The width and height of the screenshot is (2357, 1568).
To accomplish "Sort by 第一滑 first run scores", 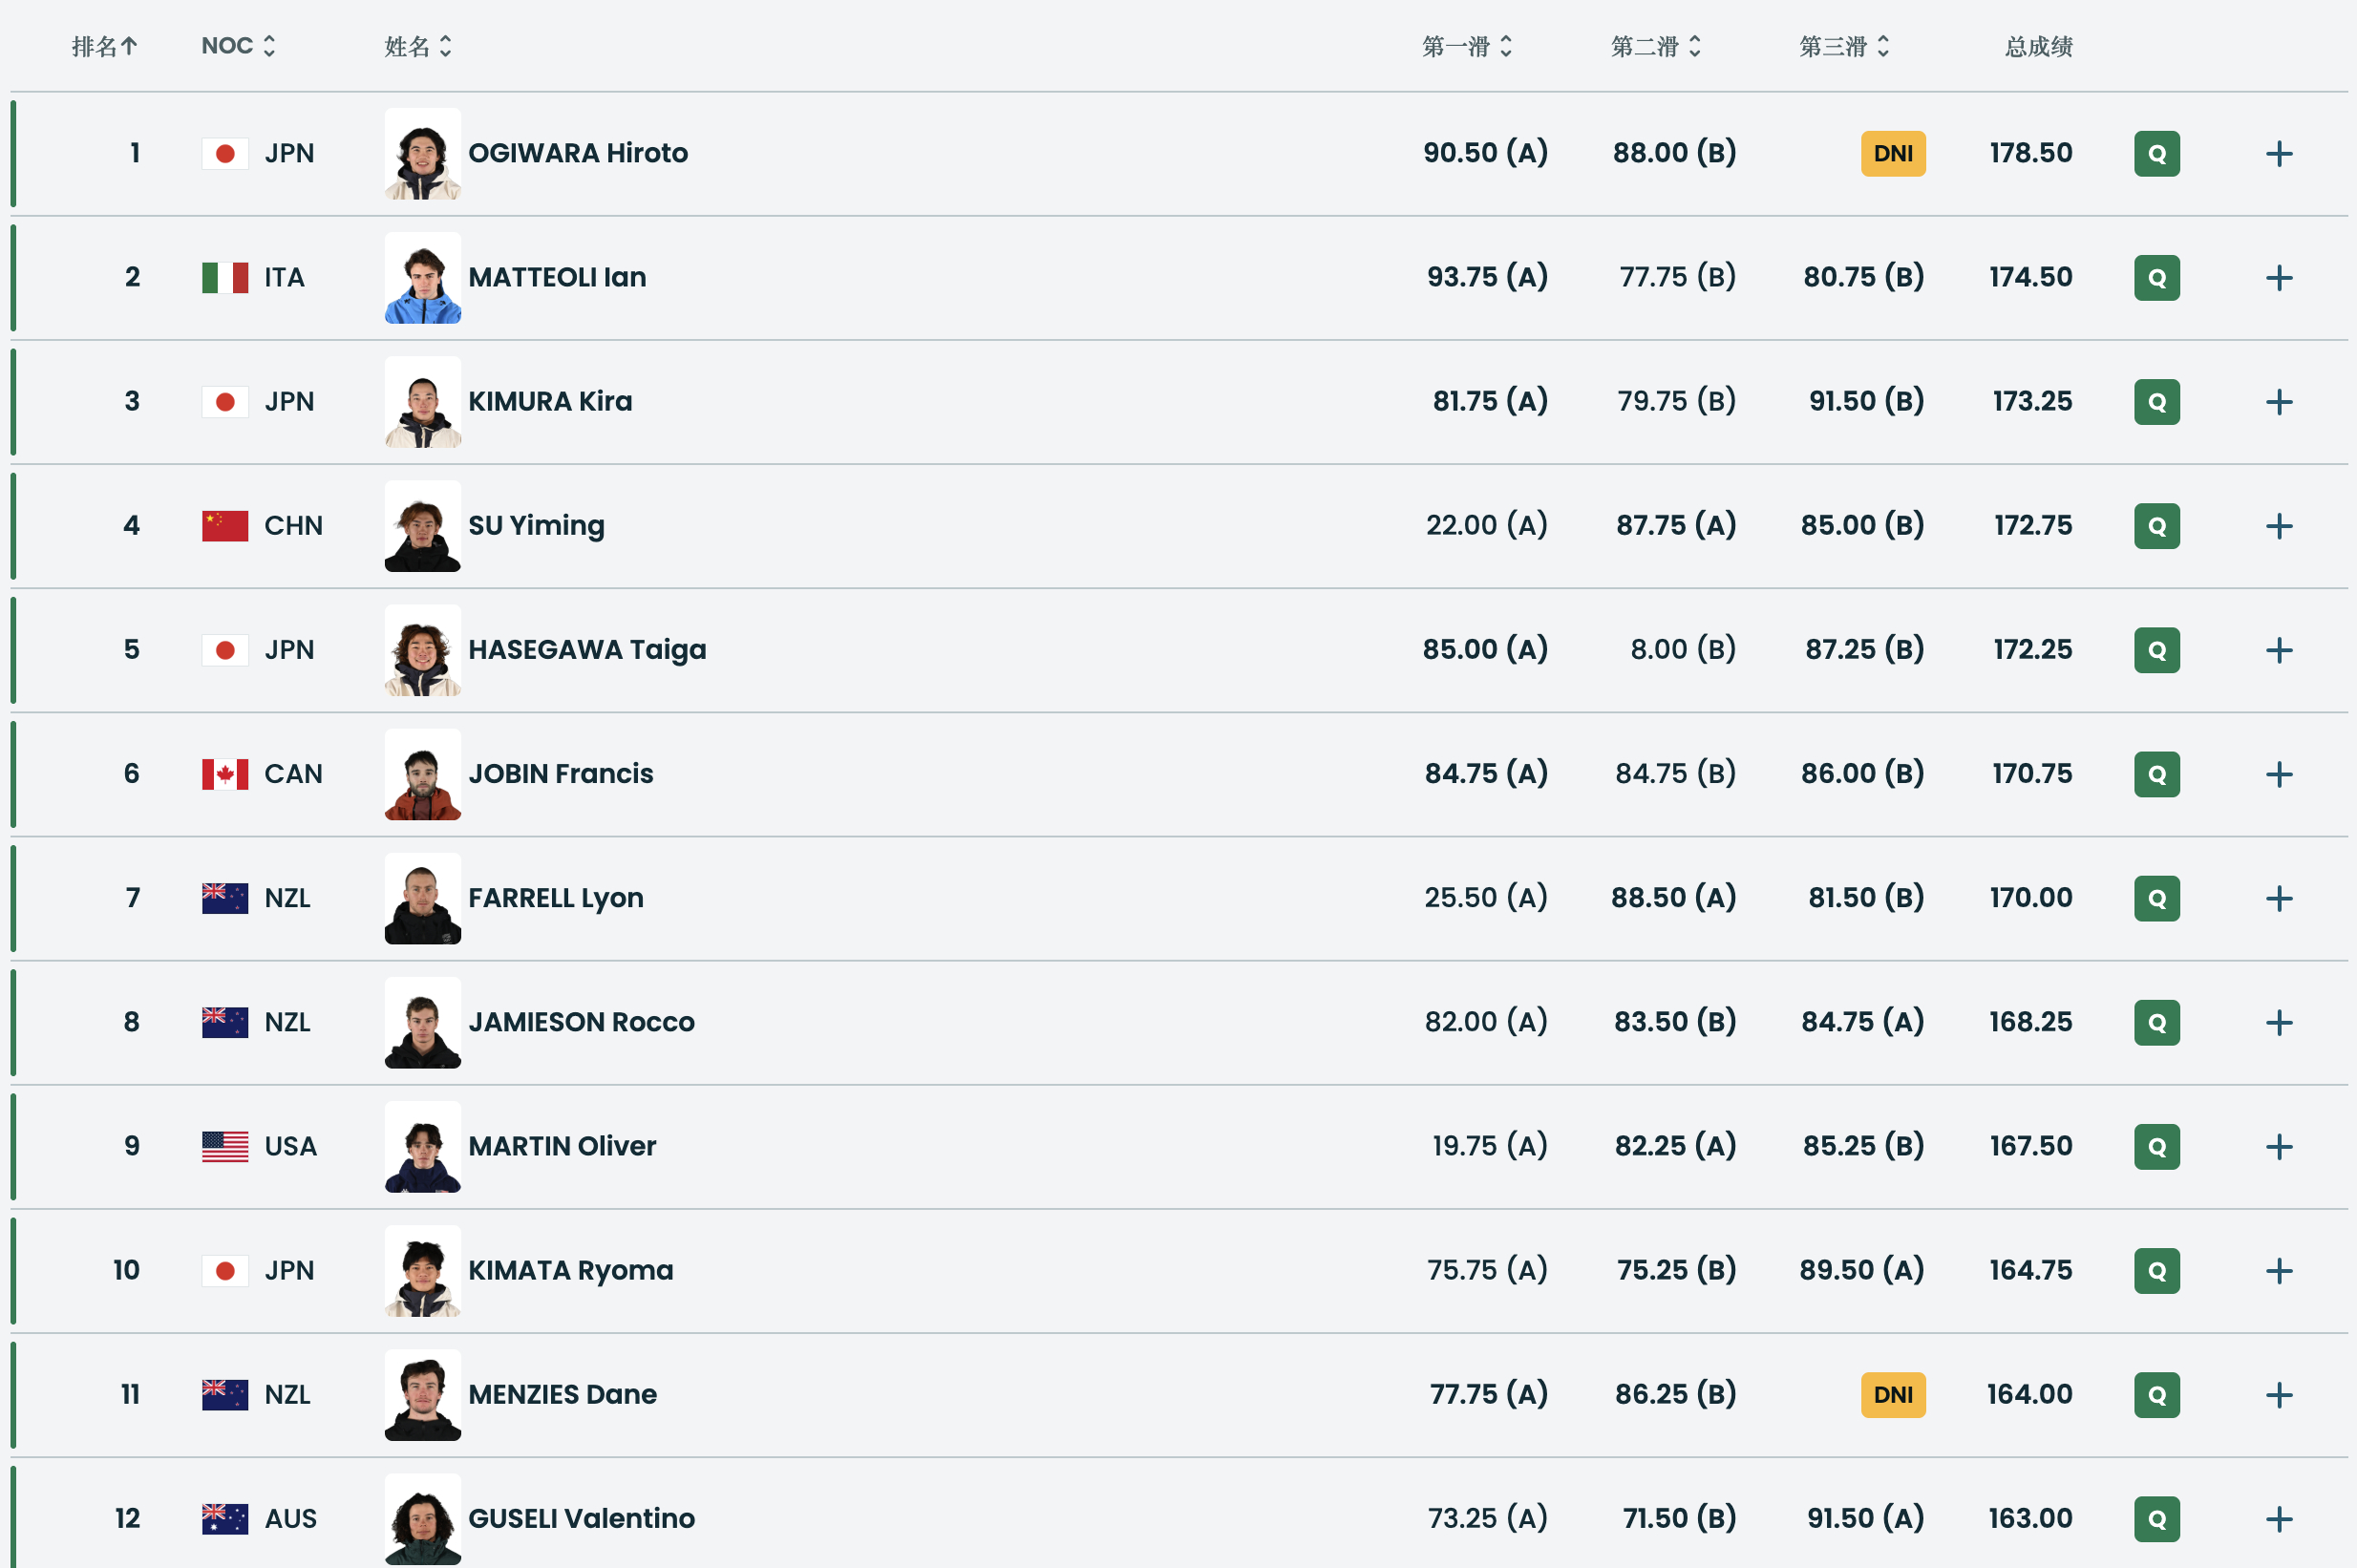I will point(1466,46).
